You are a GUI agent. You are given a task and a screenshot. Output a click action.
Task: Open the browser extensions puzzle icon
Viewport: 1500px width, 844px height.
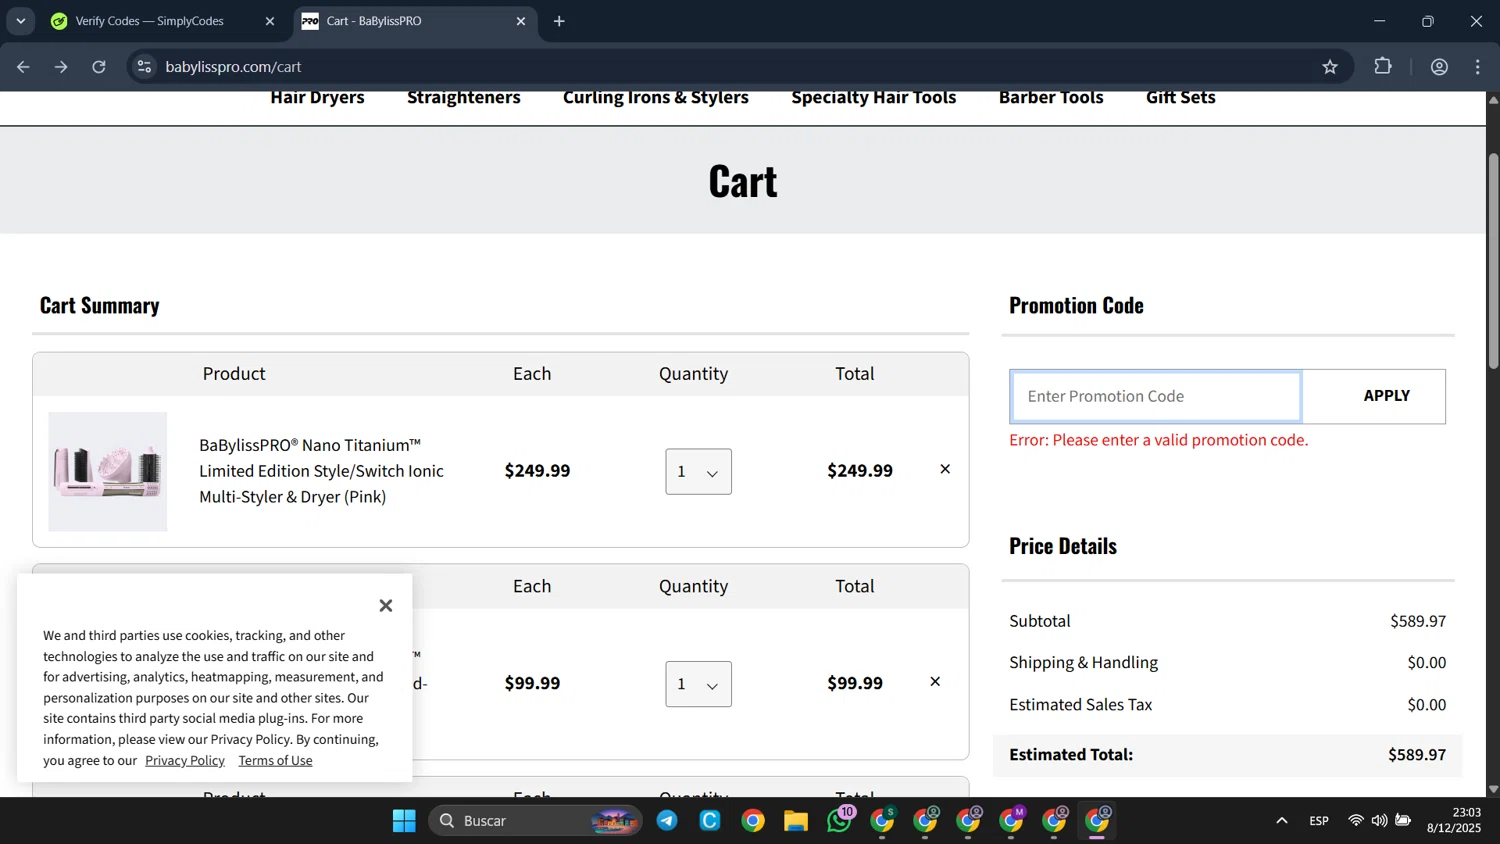tap(1383, 67)
